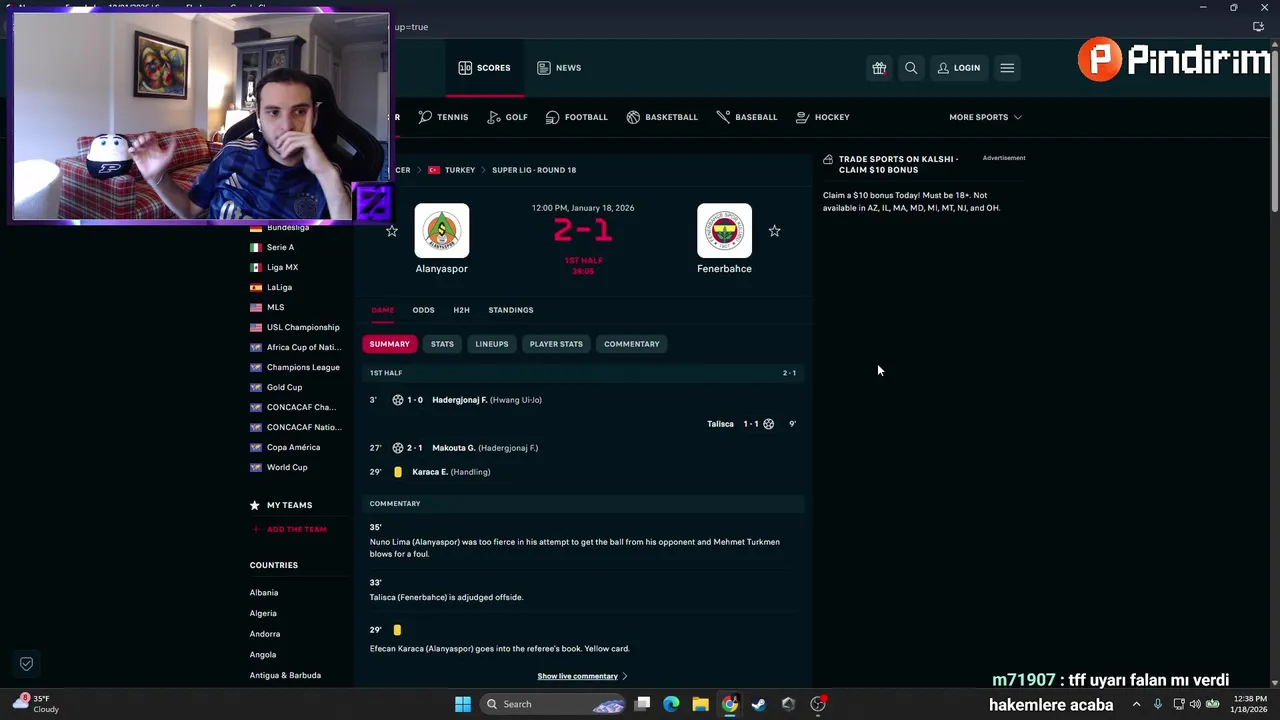Screen dimensions: 1280x720
Task: Open the site search magnifier icon
Action: click(911, 68)
